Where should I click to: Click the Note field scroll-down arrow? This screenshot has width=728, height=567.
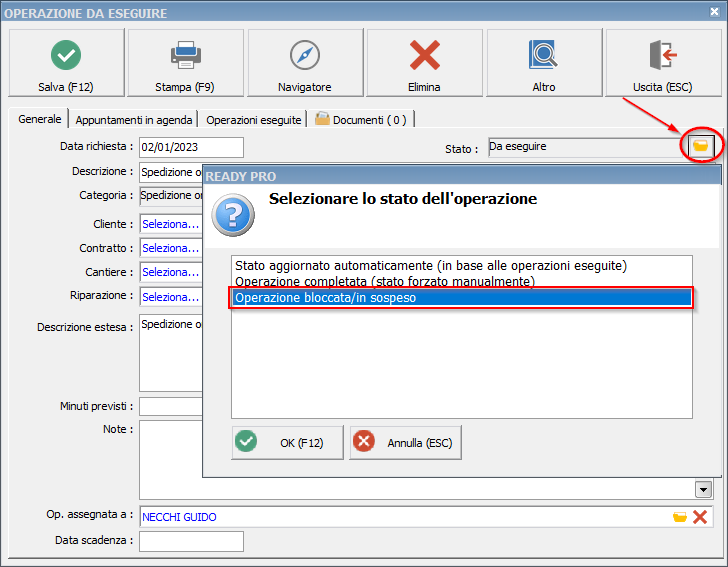pos(703,489)
